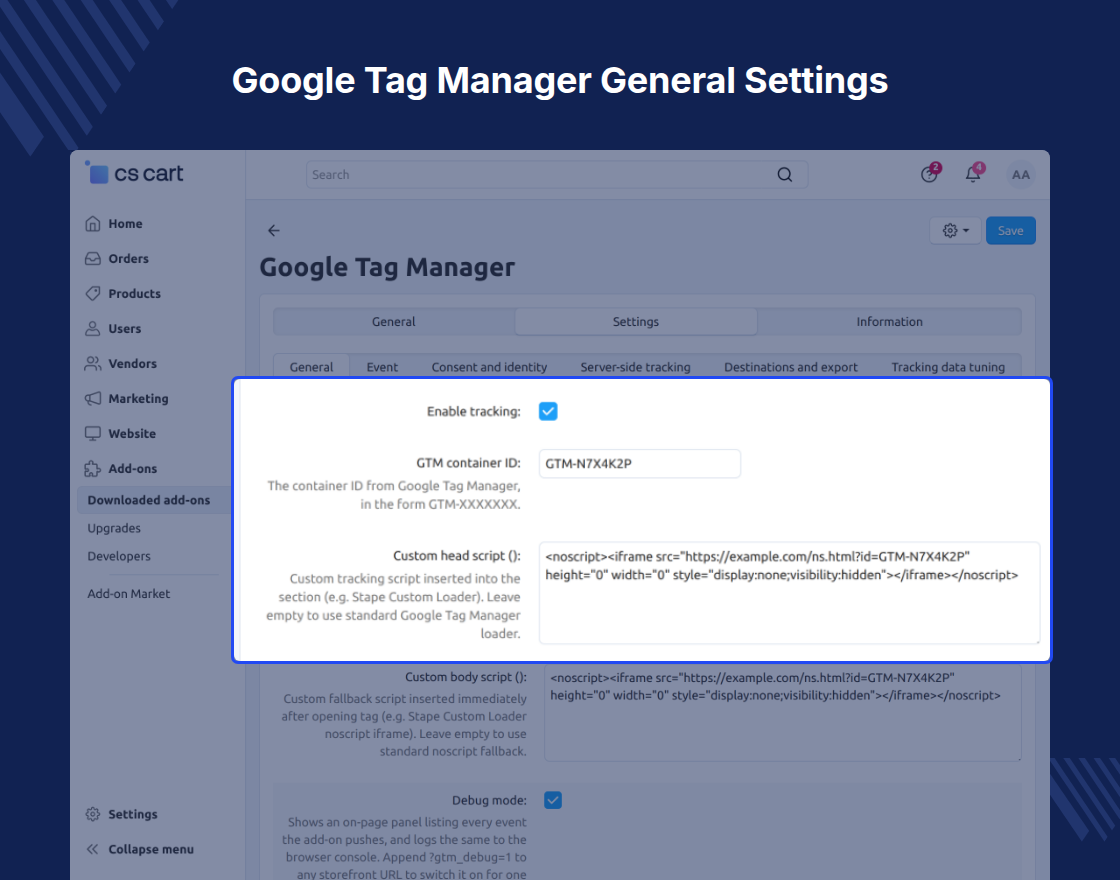Open Home in the sidebar

point(125,224)
